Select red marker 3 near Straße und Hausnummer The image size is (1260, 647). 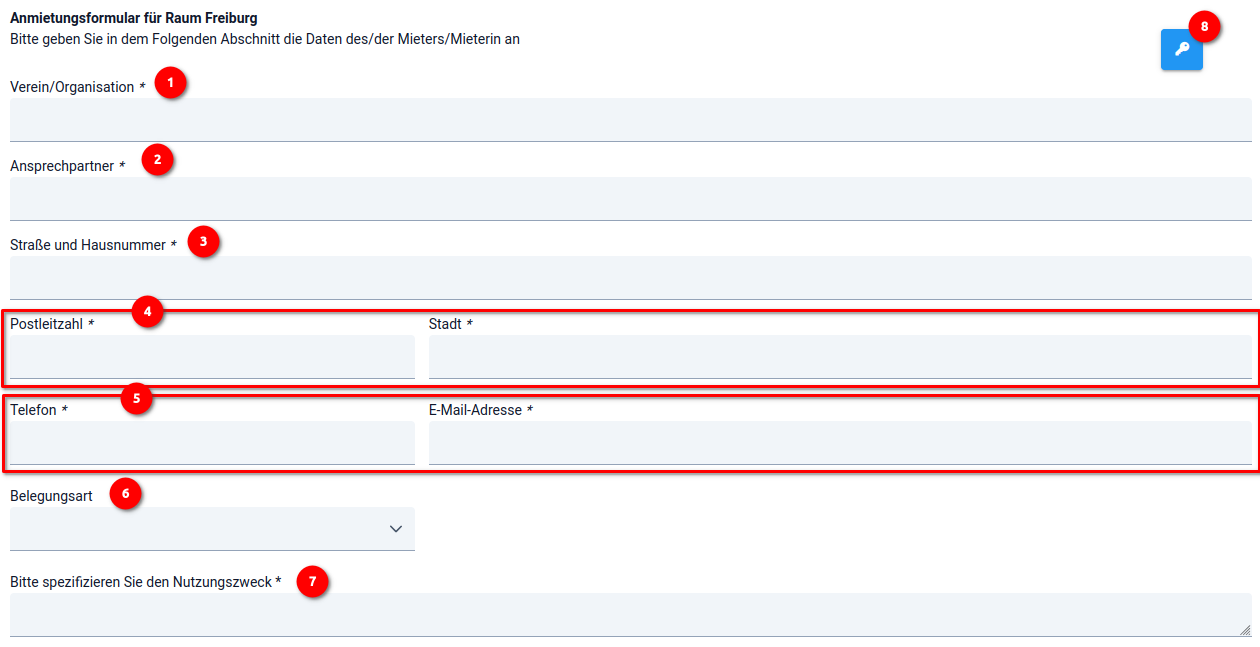204,241
